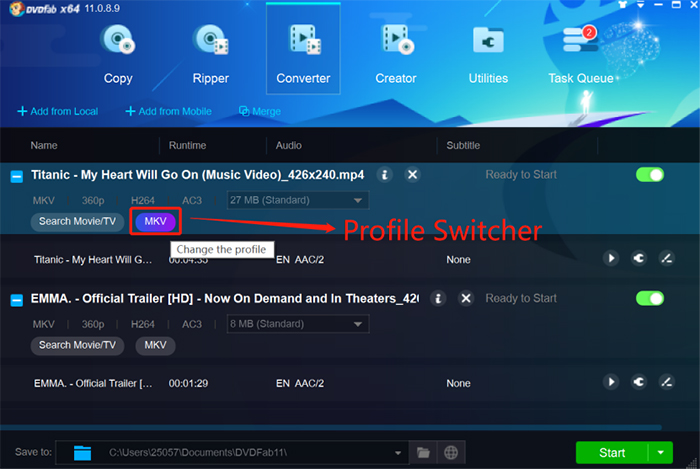
Task: Open the skin shirt icon in title bar
Action: tap(623, 4)
